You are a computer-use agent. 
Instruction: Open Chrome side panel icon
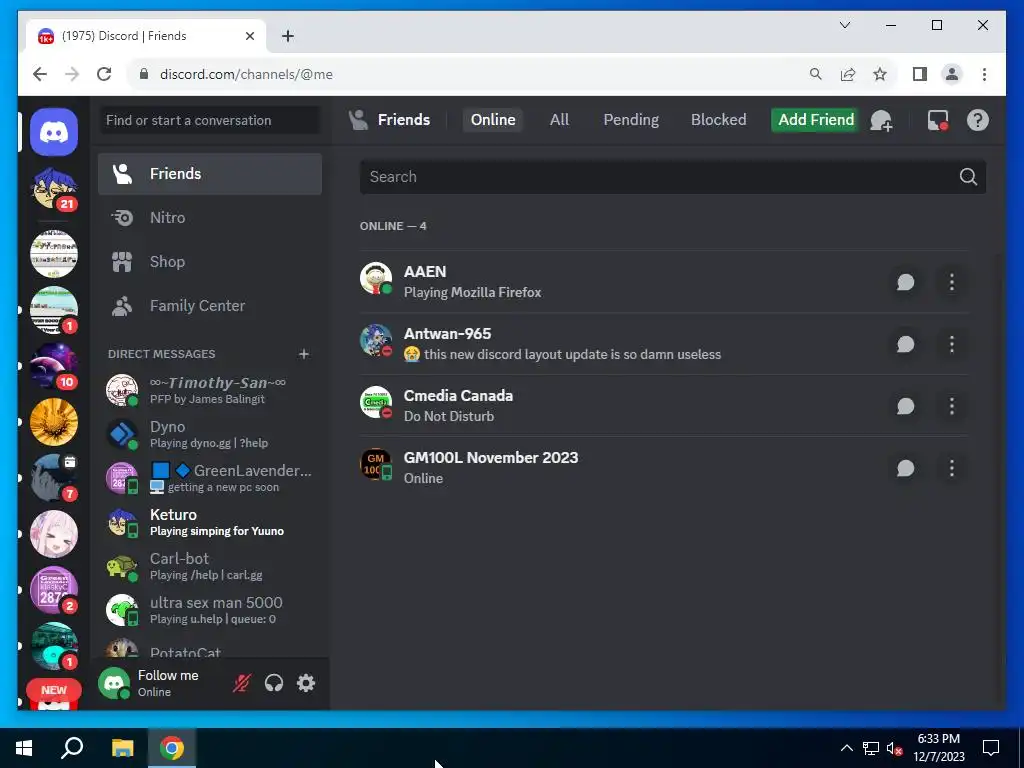point(920,74)
